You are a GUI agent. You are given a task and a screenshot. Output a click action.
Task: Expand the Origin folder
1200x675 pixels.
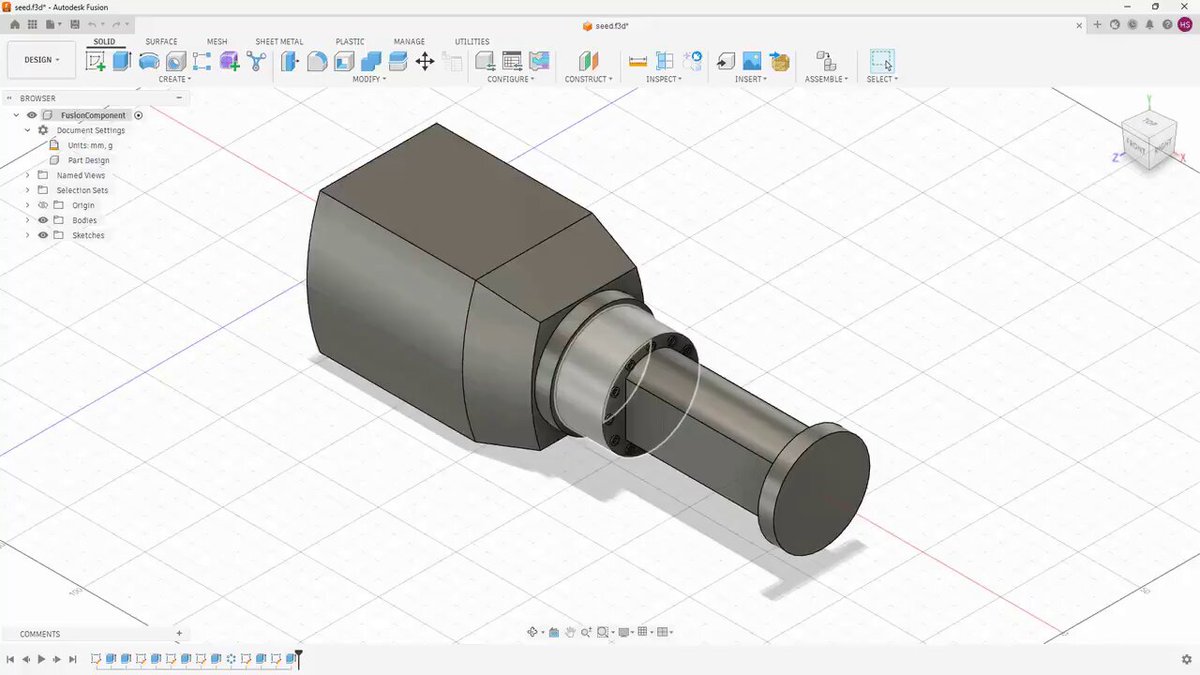click(28, 205)
